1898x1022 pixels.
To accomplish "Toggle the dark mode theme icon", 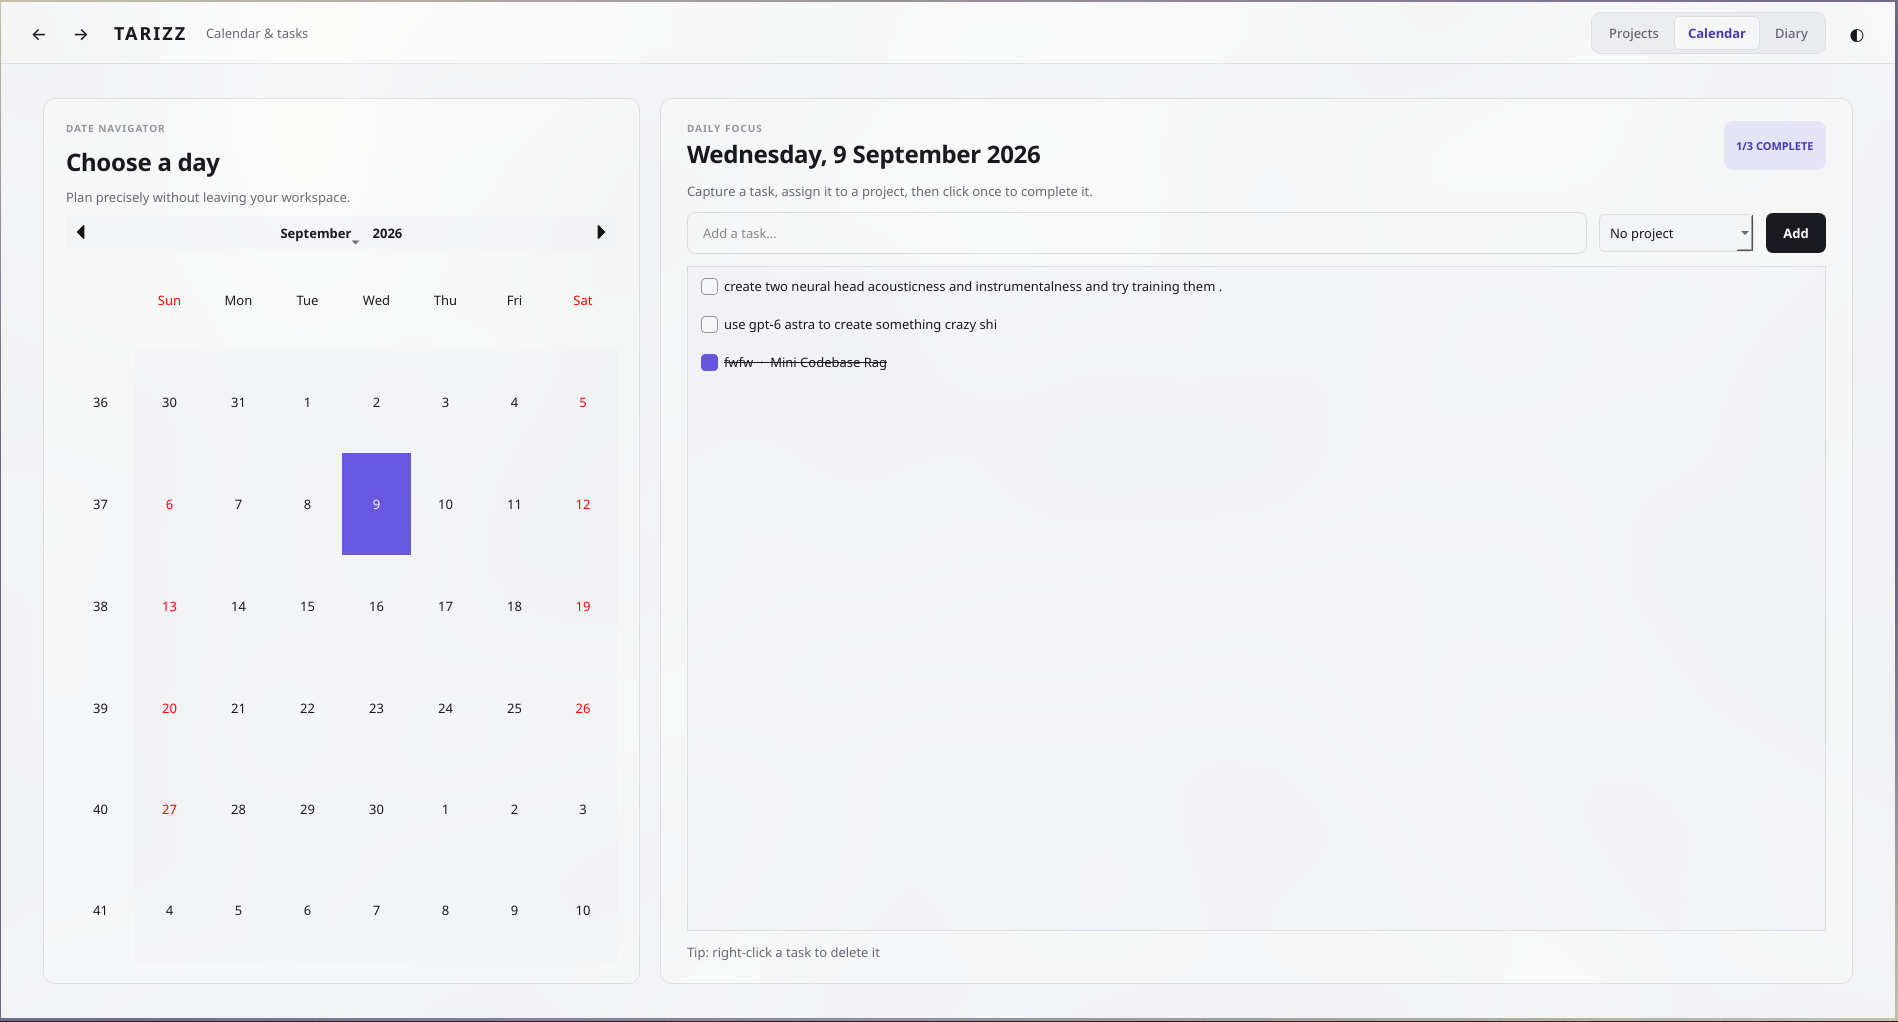I will tap(1856, 35).
